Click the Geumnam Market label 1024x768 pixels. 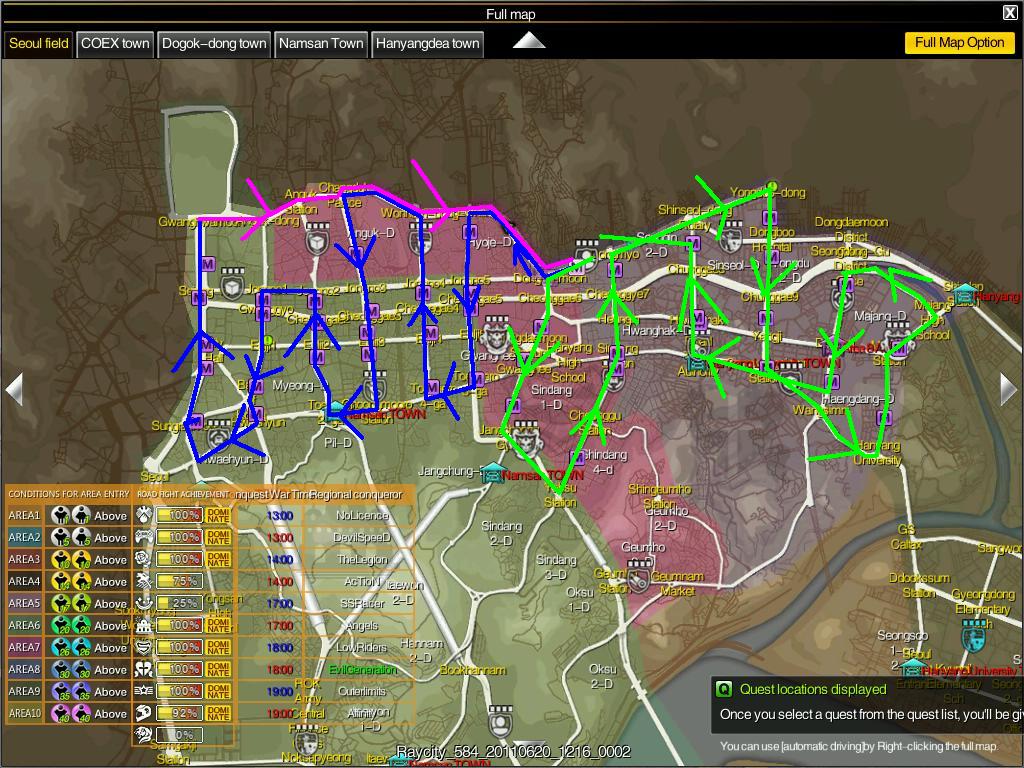677,583
